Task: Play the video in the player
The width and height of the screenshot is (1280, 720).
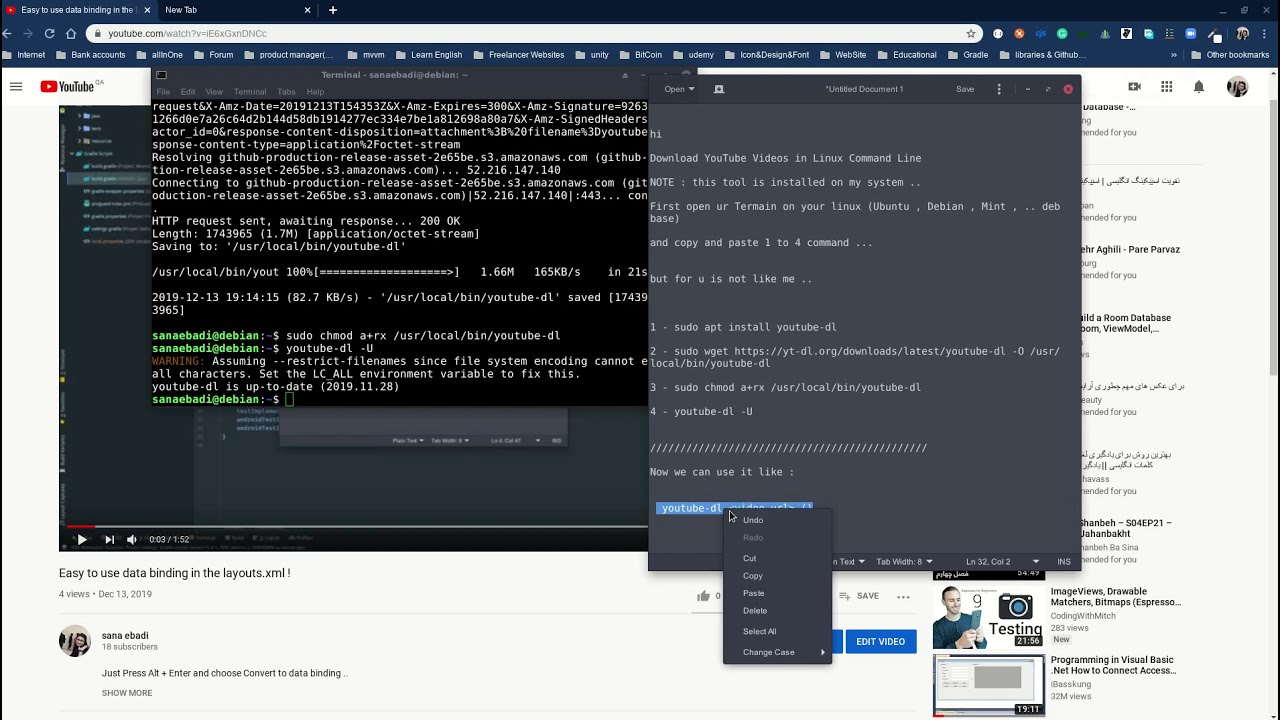Action: (x=82, y=539)
